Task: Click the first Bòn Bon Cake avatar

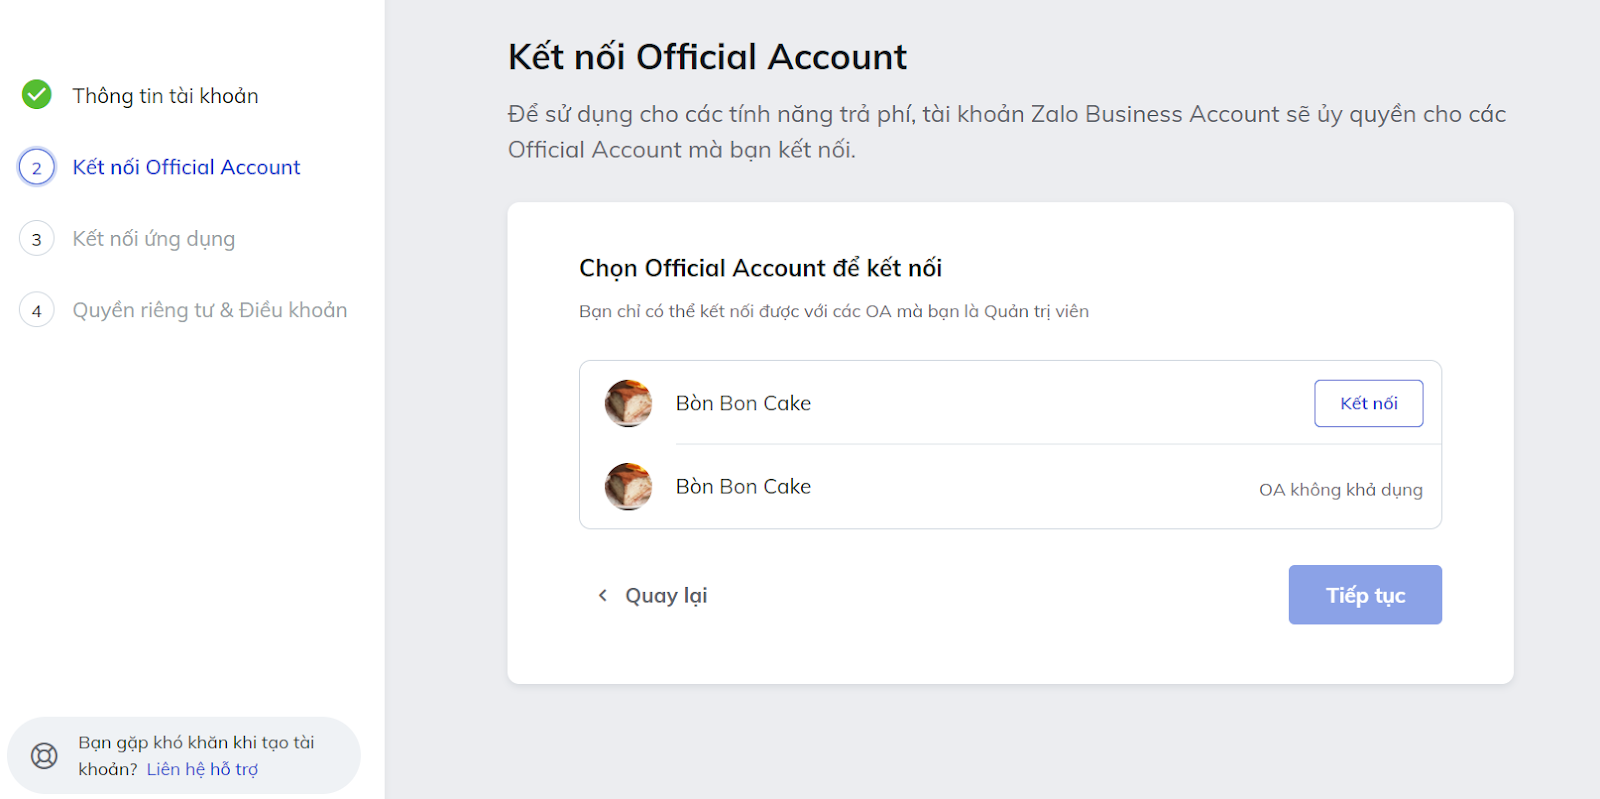Action: 628,403
